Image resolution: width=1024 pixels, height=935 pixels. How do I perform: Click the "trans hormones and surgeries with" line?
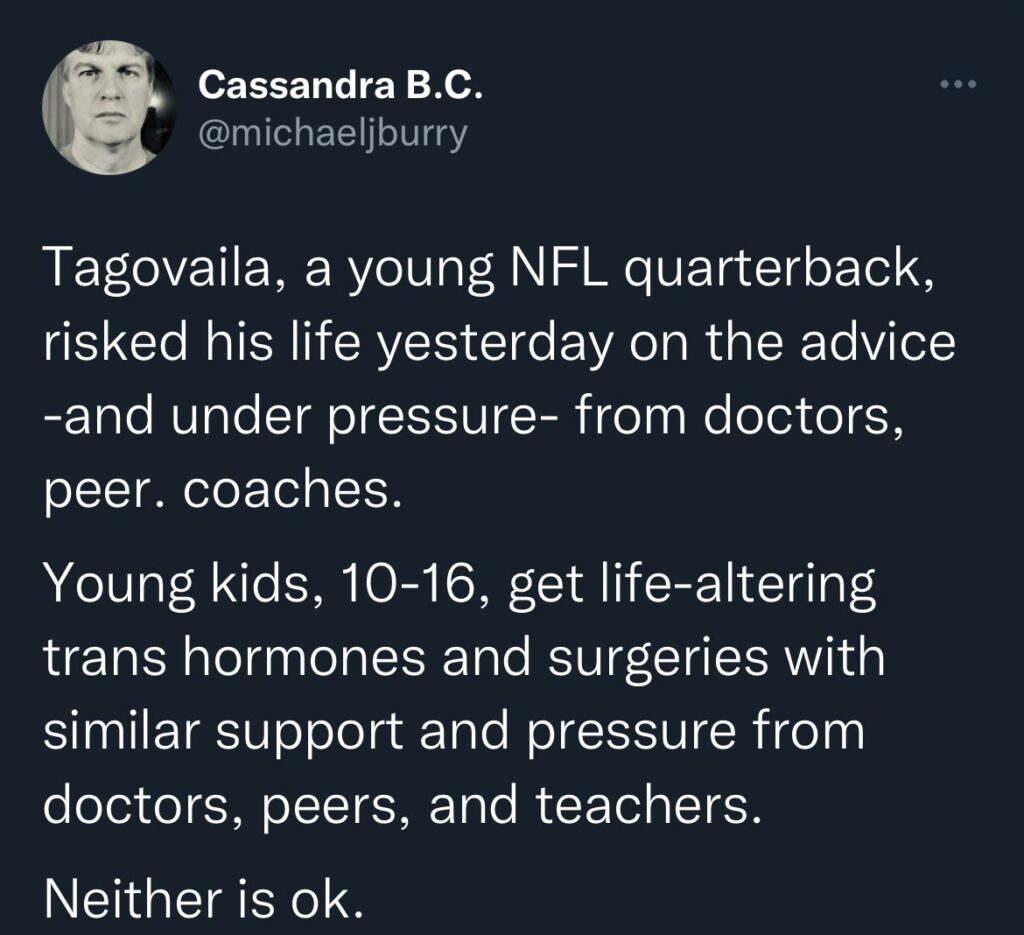pos(465,661)
